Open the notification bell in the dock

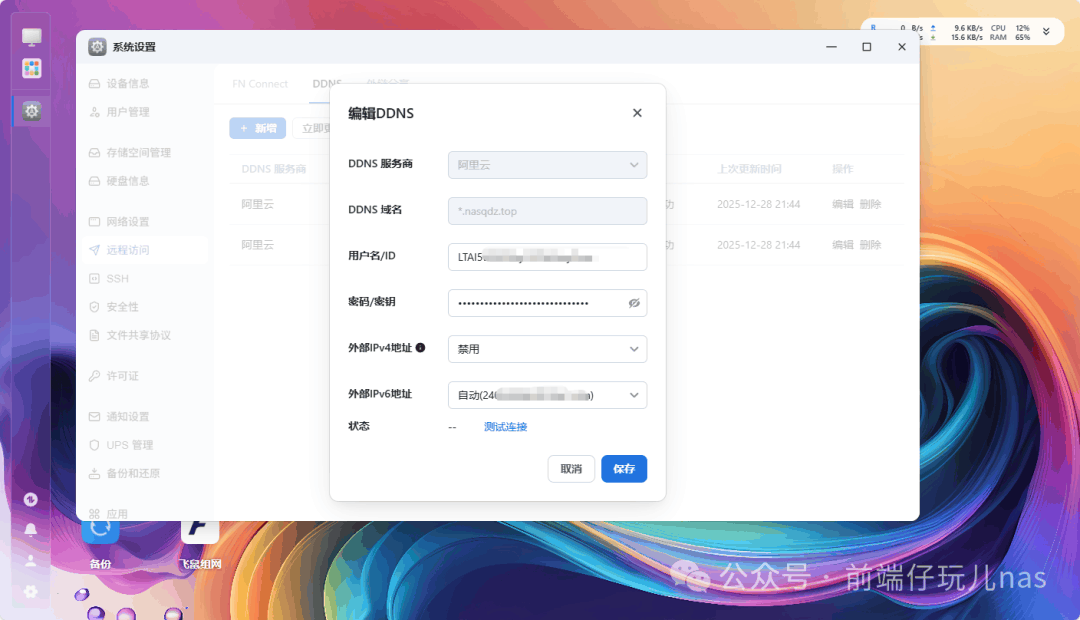(31, 529)
